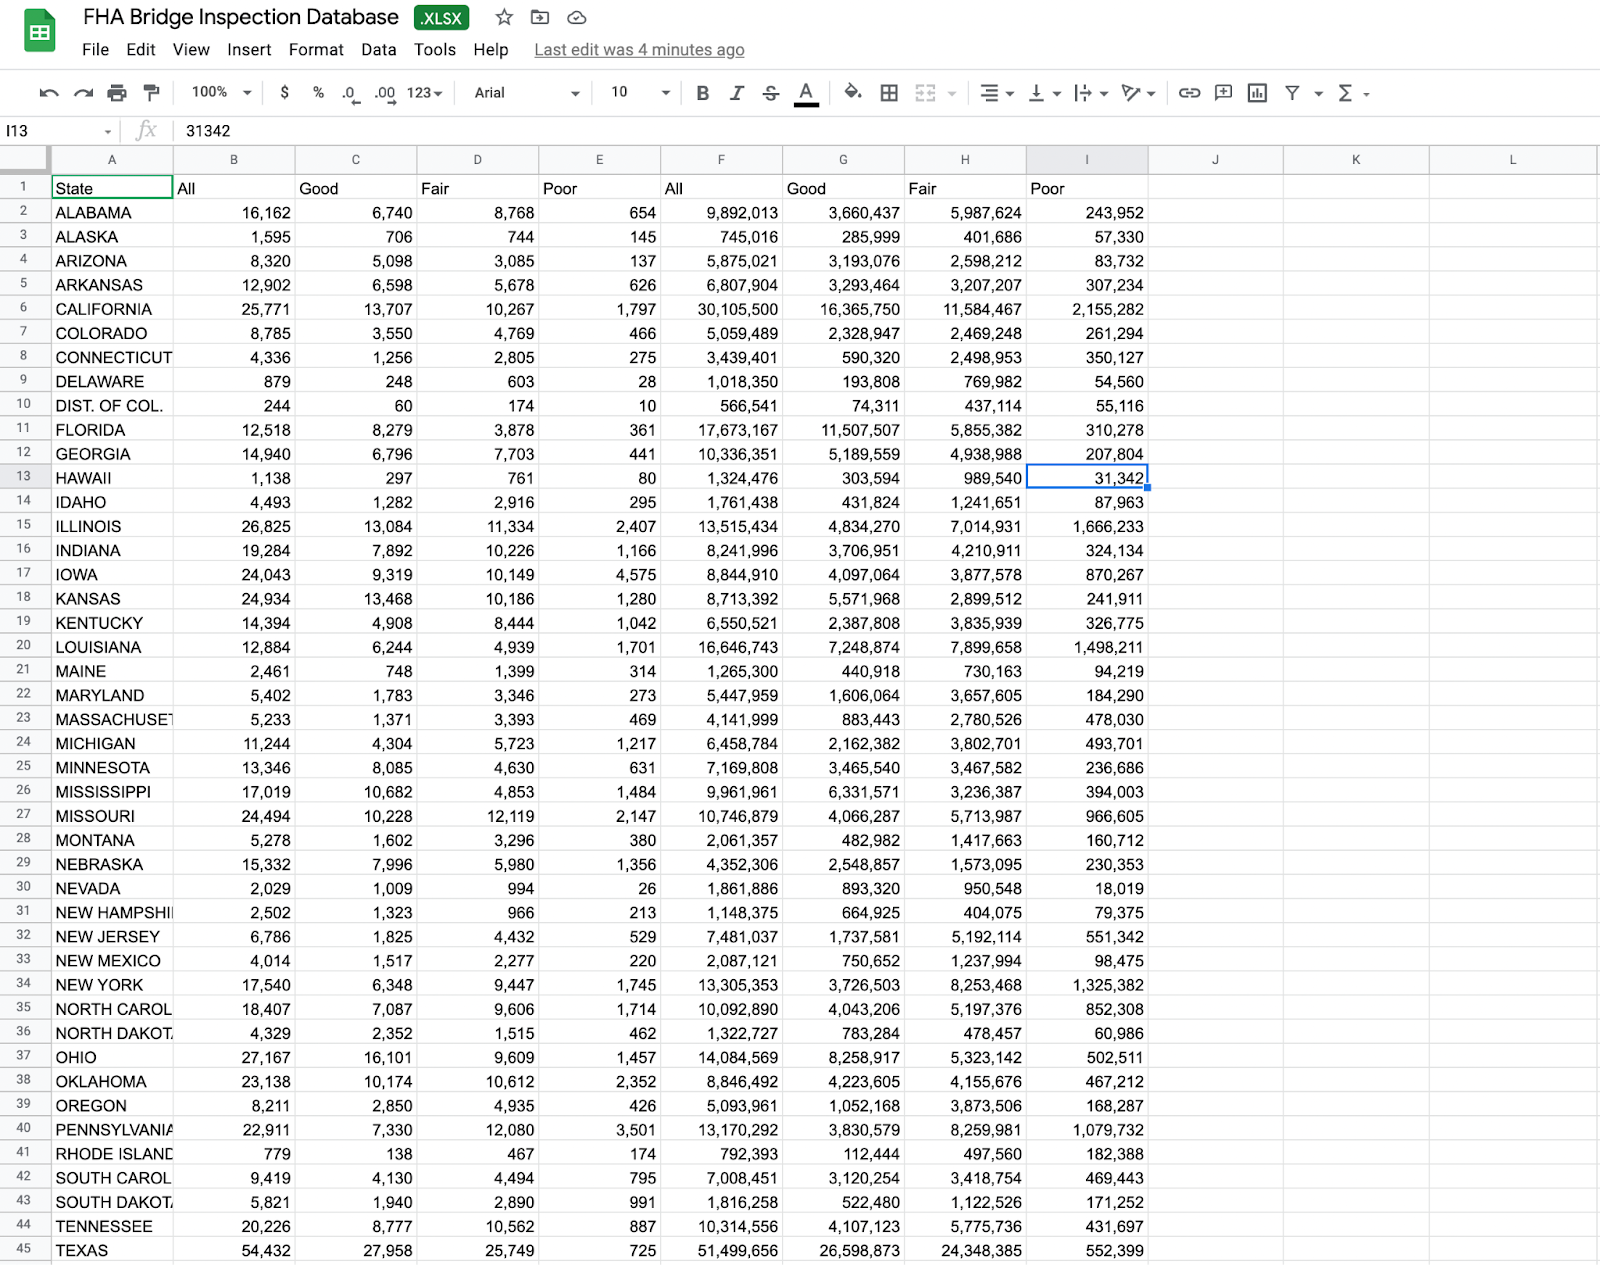The height and width of the screenshot is (1265, 1600).
Task: Open the View menu
Action: coord(191,50)
